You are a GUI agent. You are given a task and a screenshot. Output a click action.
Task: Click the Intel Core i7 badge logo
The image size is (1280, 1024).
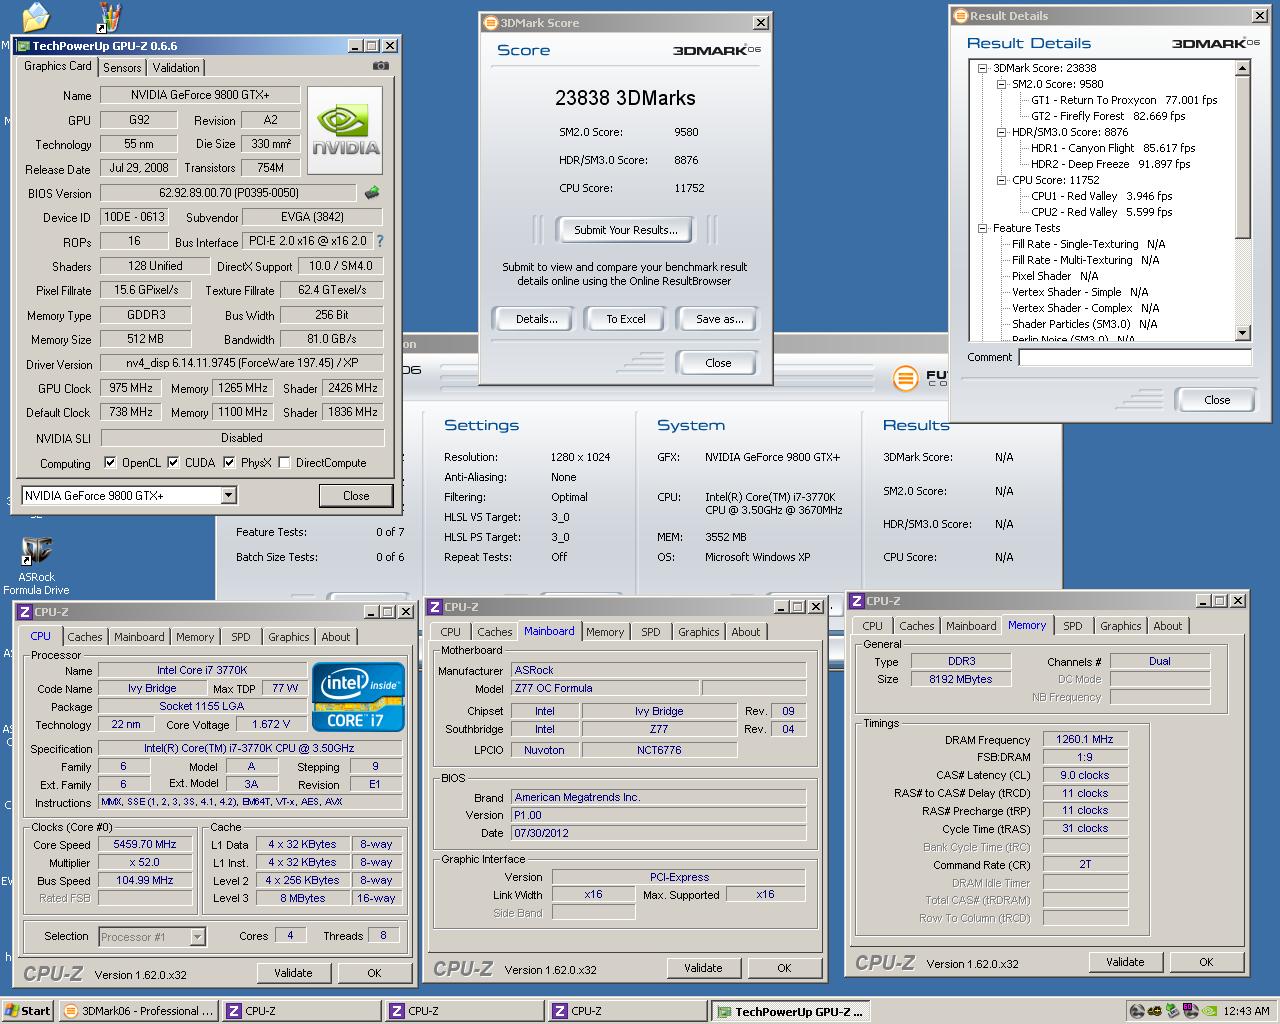(x=358, y=697)
